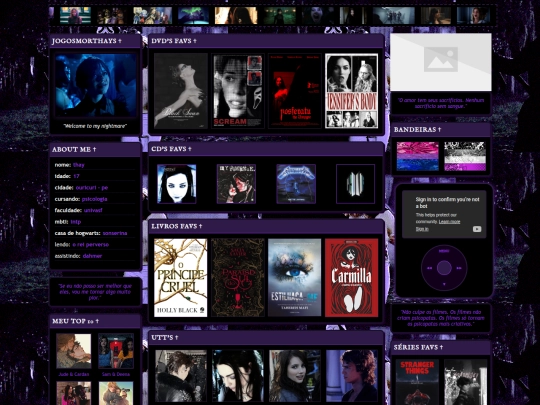Image resolution: width=540 pixels, height=405 pixels.
Task: Click the center select button of the iPod wheel
Action: coord(444,268)
